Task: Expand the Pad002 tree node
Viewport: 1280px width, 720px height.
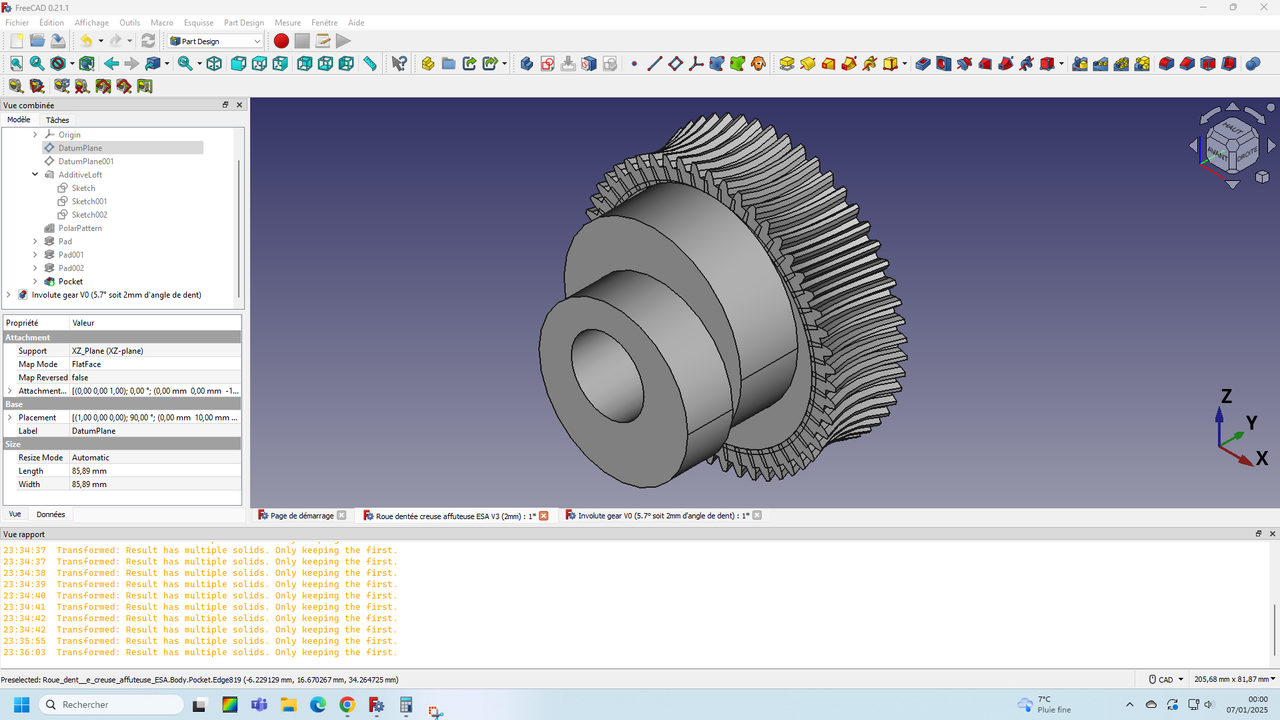Action: (35, 268)
